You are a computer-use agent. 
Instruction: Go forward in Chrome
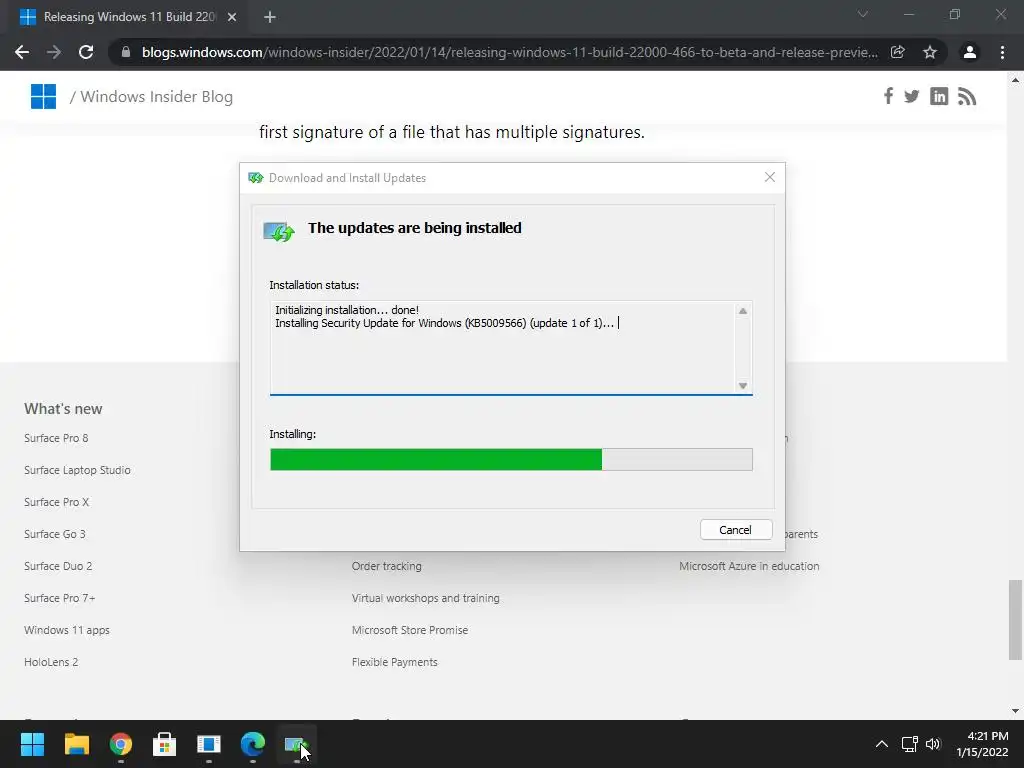(54, 52)
